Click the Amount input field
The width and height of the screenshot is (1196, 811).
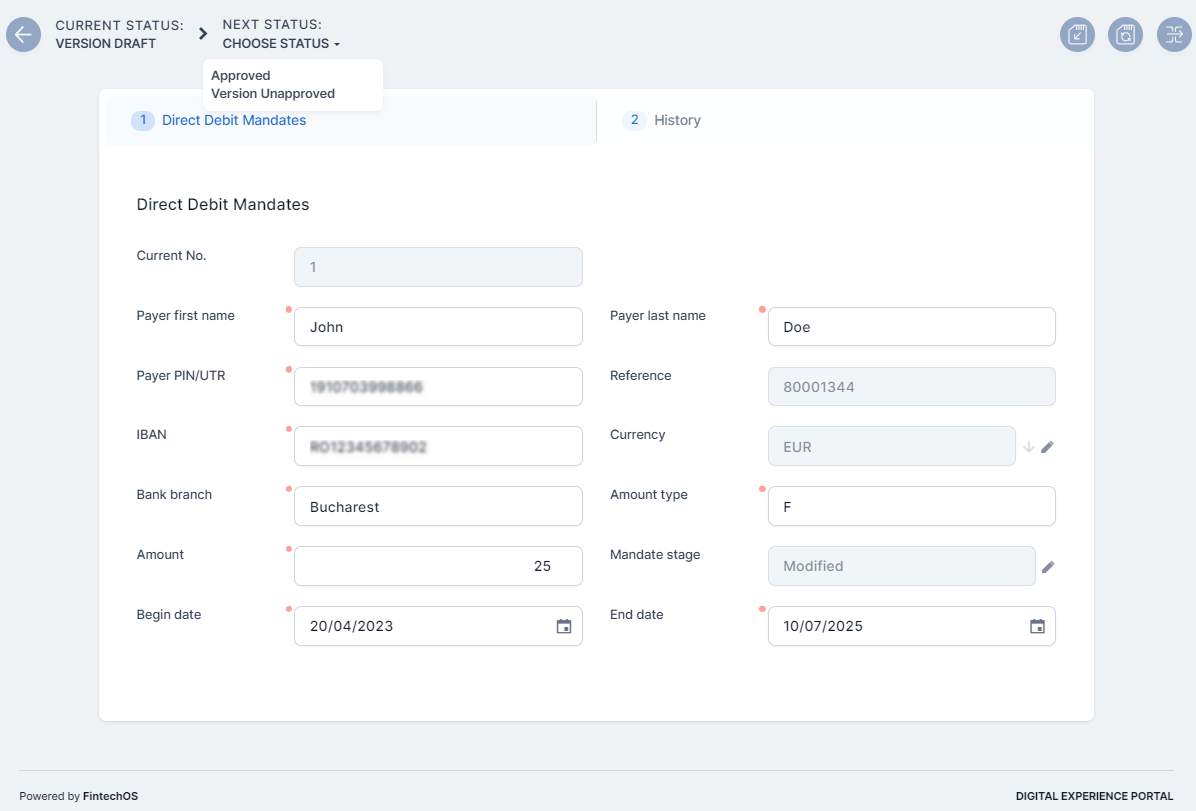click(x=438, y=566)
